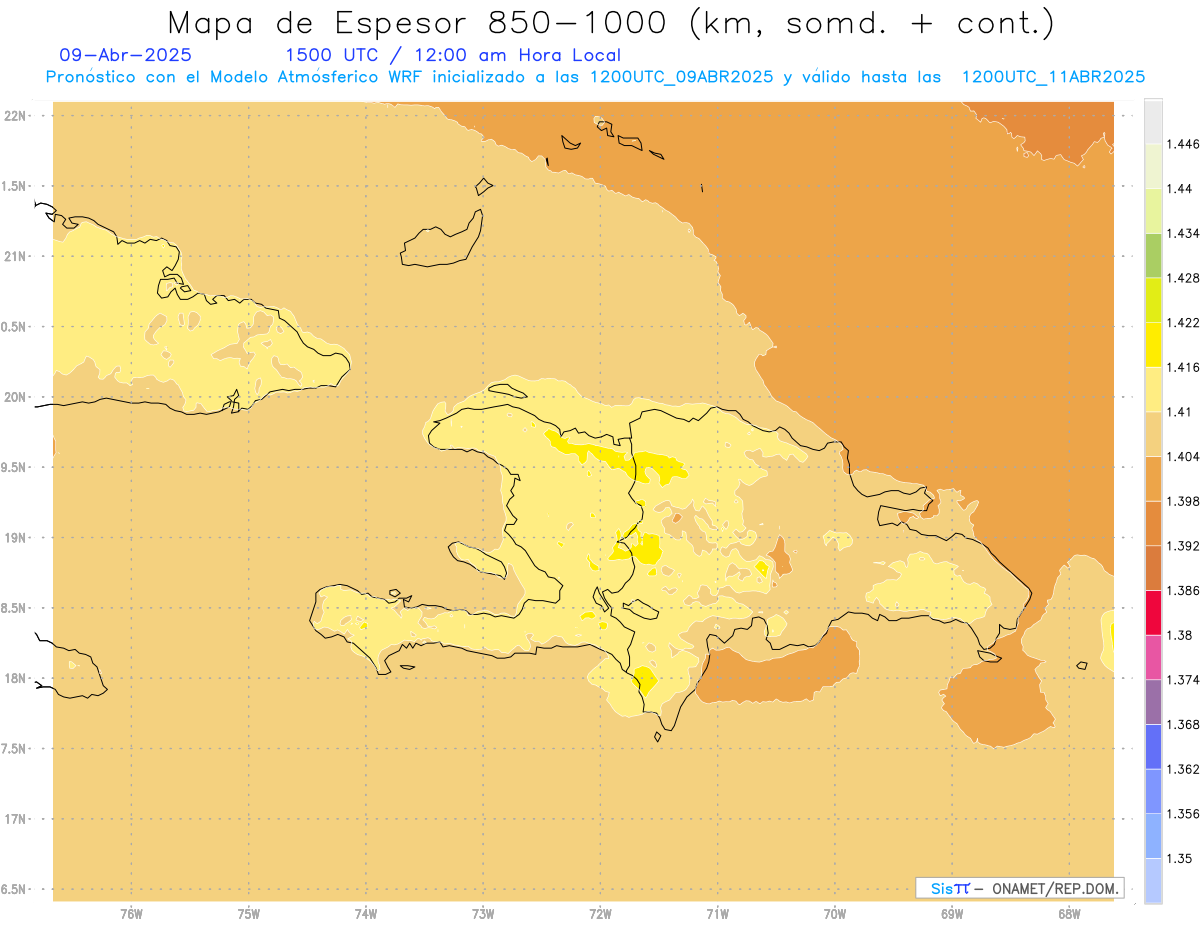
Task: Select the purple legend swatch between 1.368 and 1.374
Action: pos(1153,702)
